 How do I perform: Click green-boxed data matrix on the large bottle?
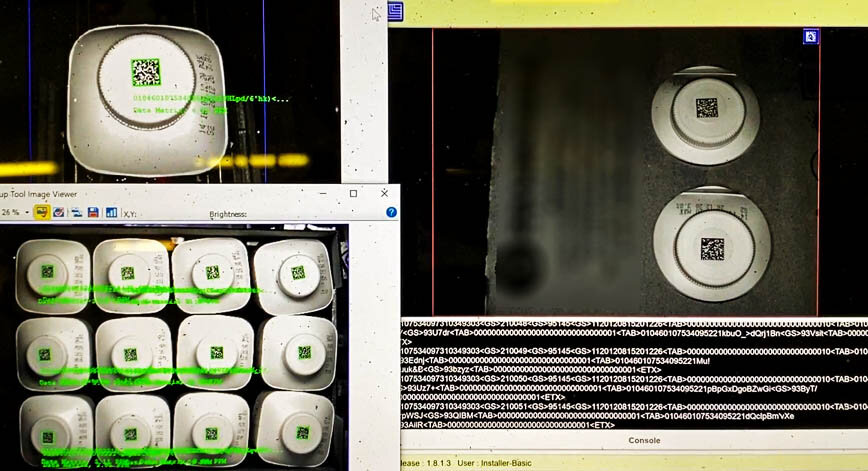[x=146, y=73]
